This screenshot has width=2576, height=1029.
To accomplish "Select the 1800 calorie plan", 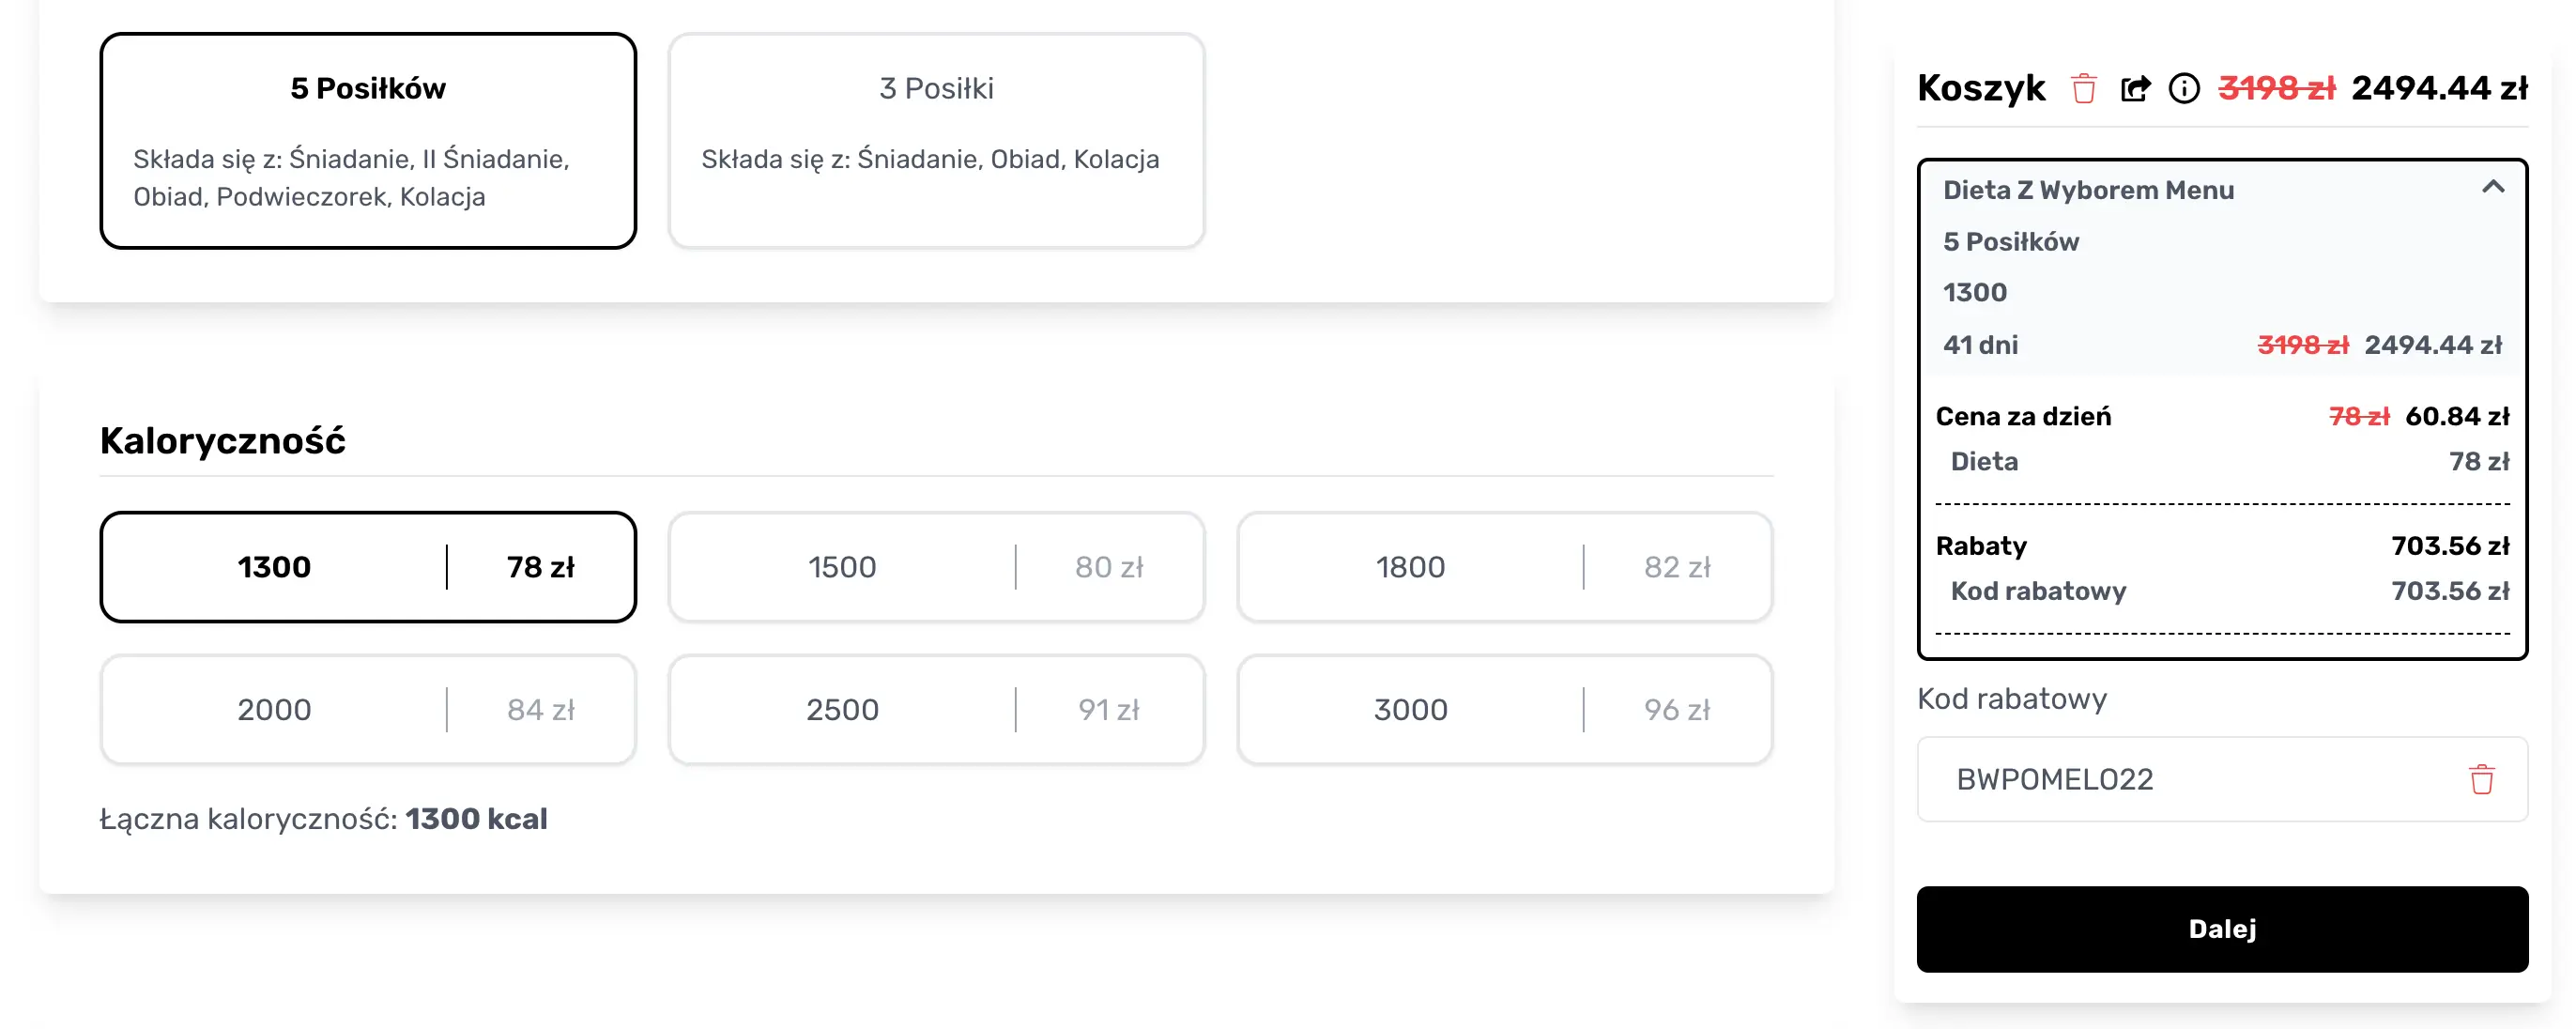I will click(1504, 567).
